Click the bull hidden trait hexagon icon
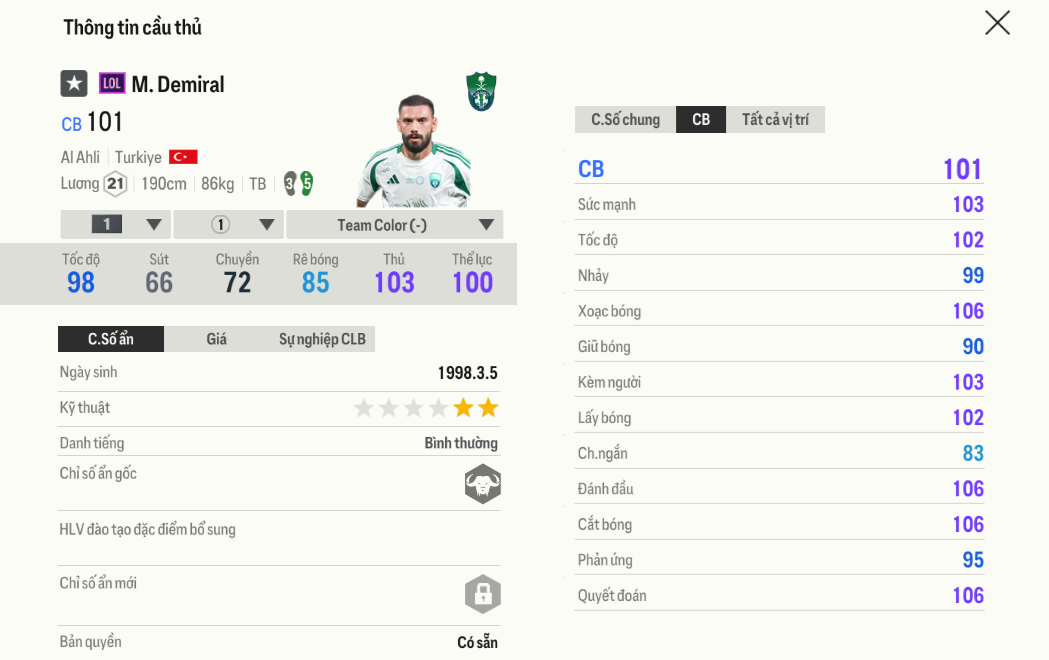Screen dimensions: 1049x660 [x=482, y=484]
